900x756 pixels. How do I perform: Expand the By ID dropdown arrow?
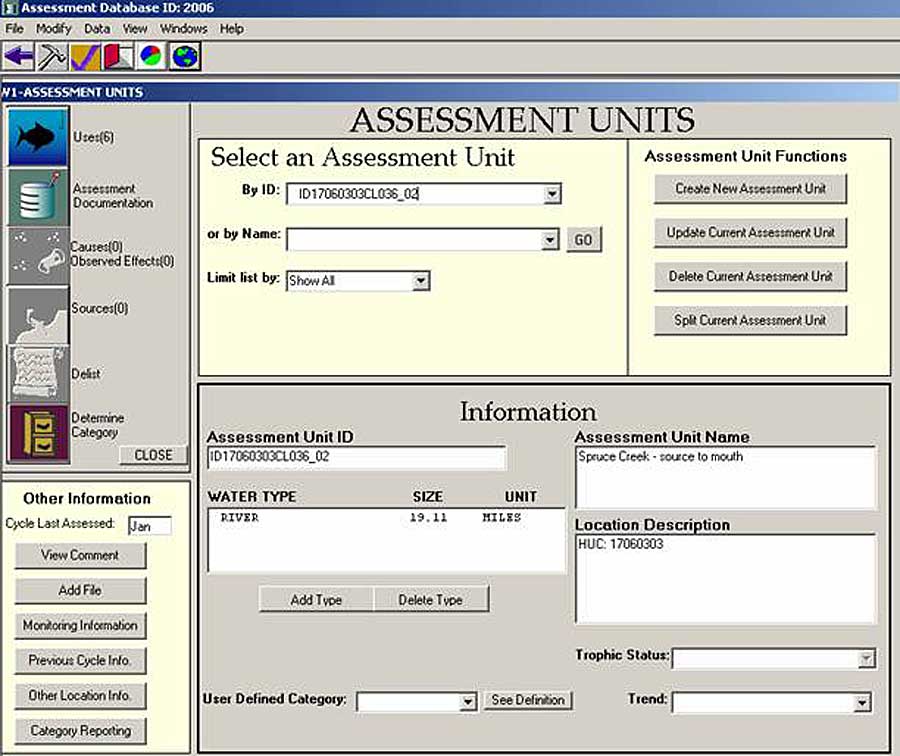[552, 194]
